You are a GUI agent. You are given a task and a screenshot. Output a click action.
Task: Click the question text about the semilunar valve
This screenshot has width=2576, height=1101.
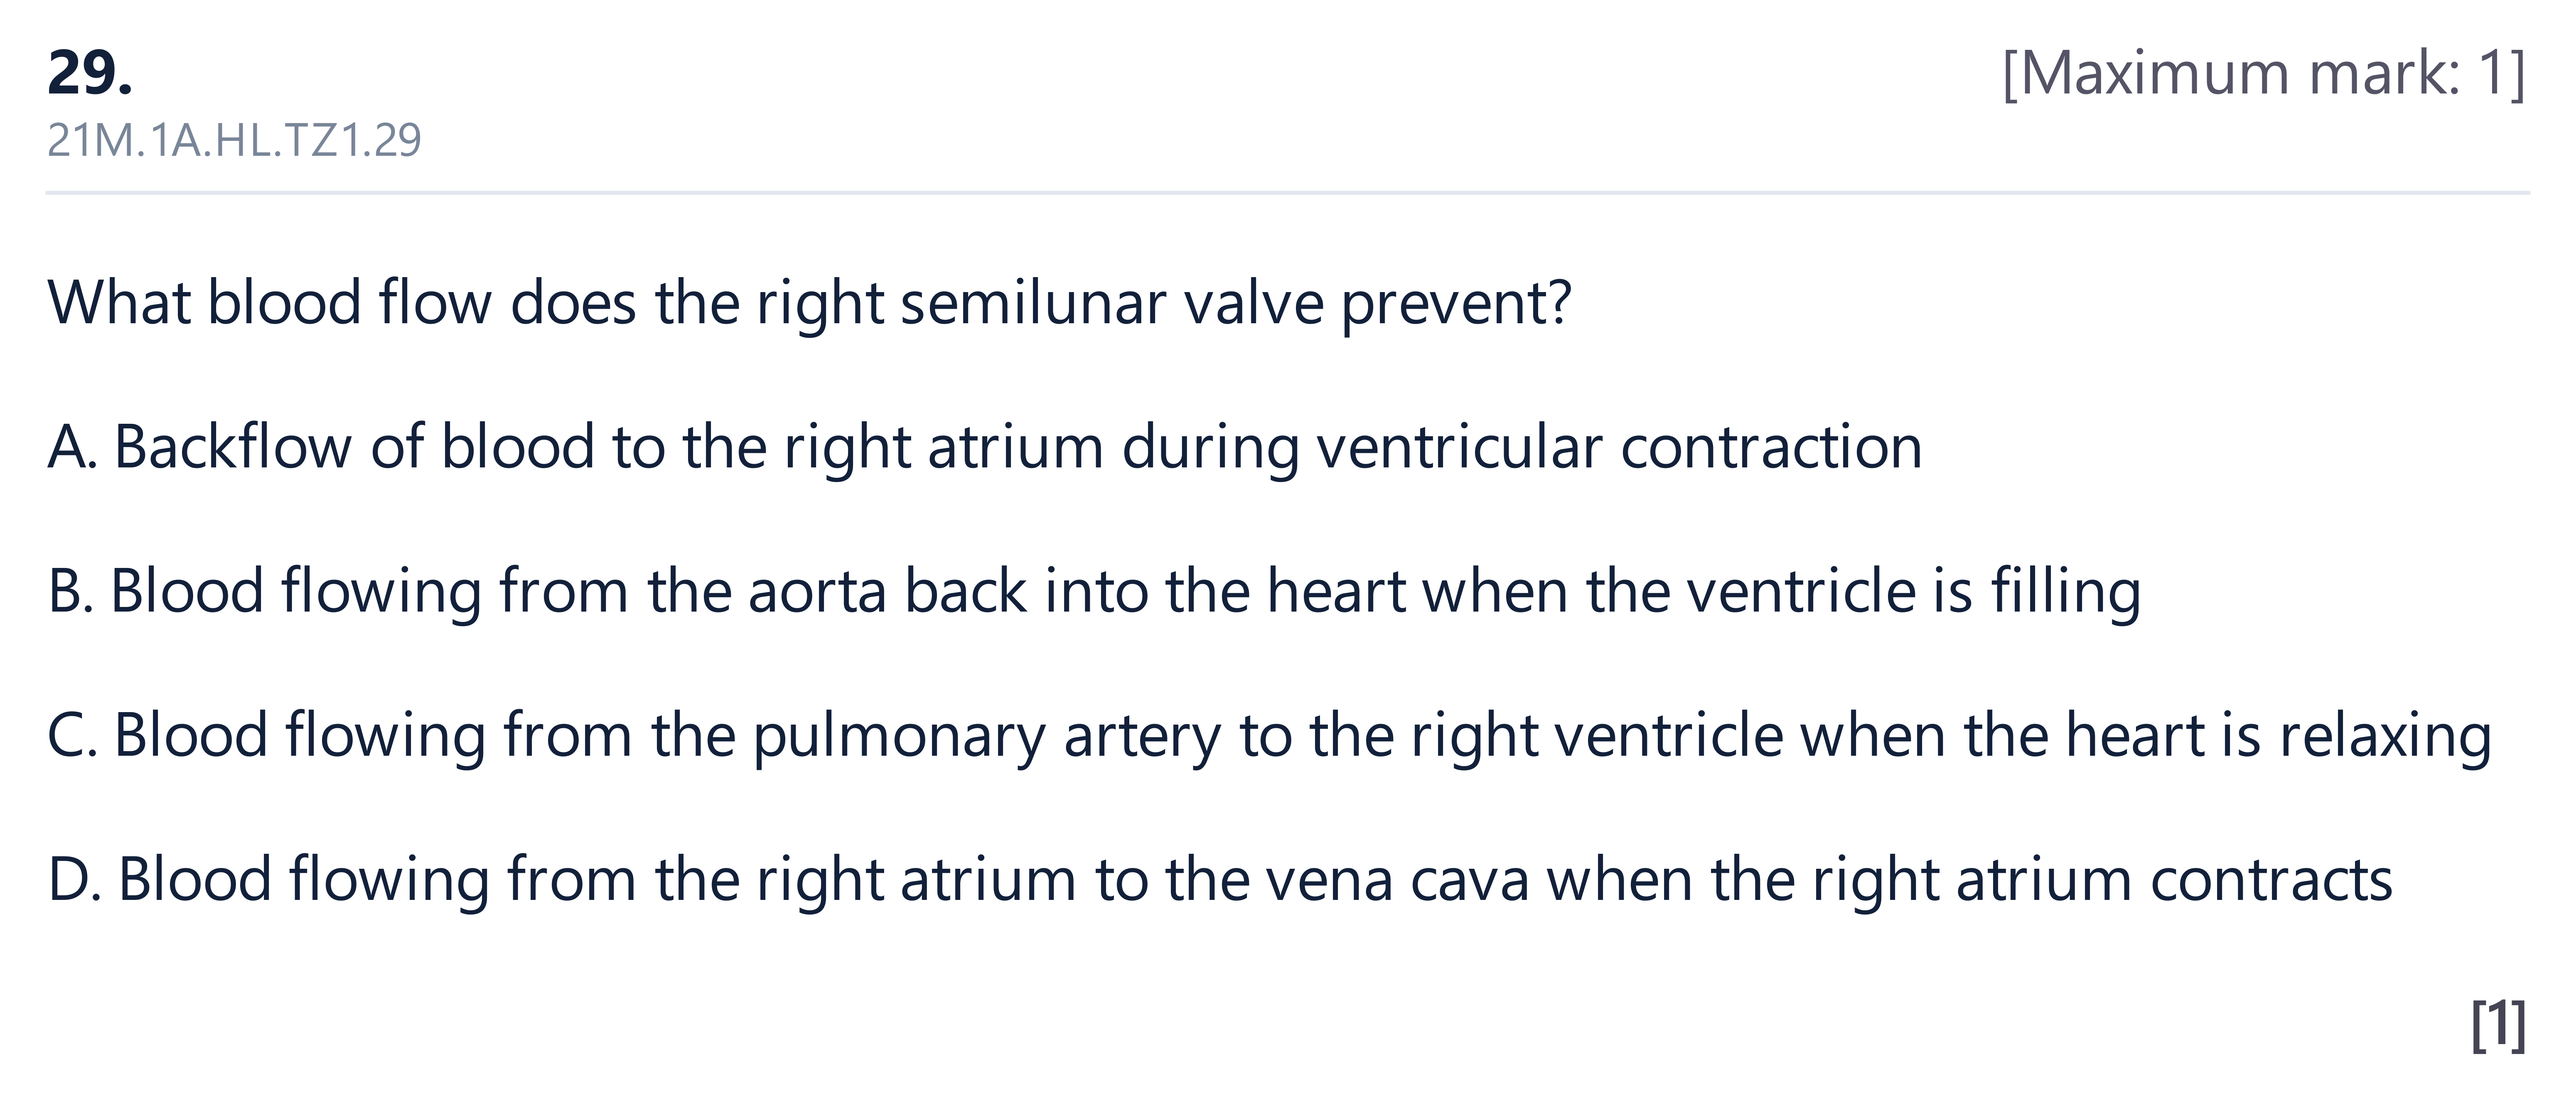pyautogui.click(x=809, y=302)
